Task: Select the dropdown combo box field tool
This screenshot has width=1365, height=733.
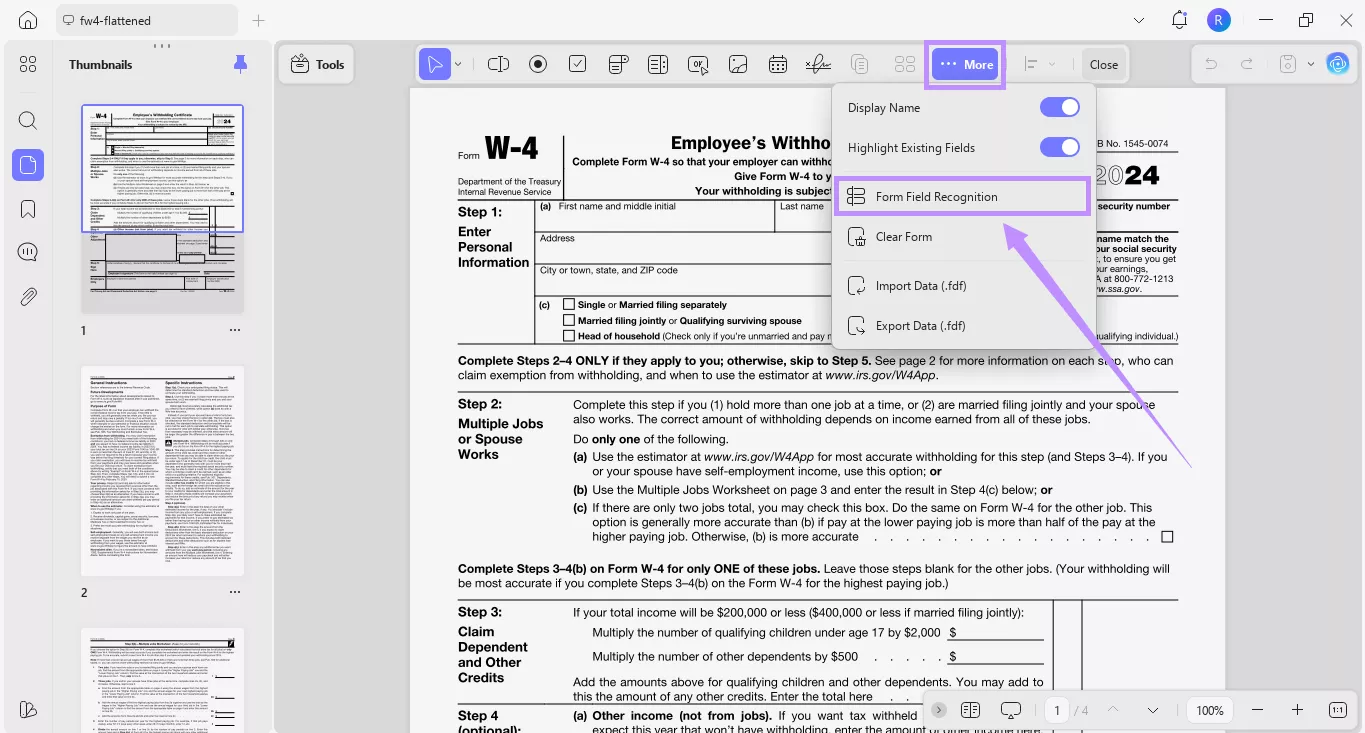Action: pos(618,64)
